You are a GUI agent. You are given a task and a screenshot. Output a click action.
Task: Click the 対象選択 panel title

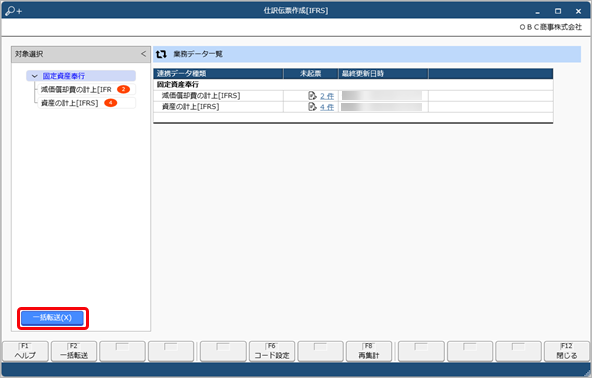pyautogui.click(x=29, y=54)
